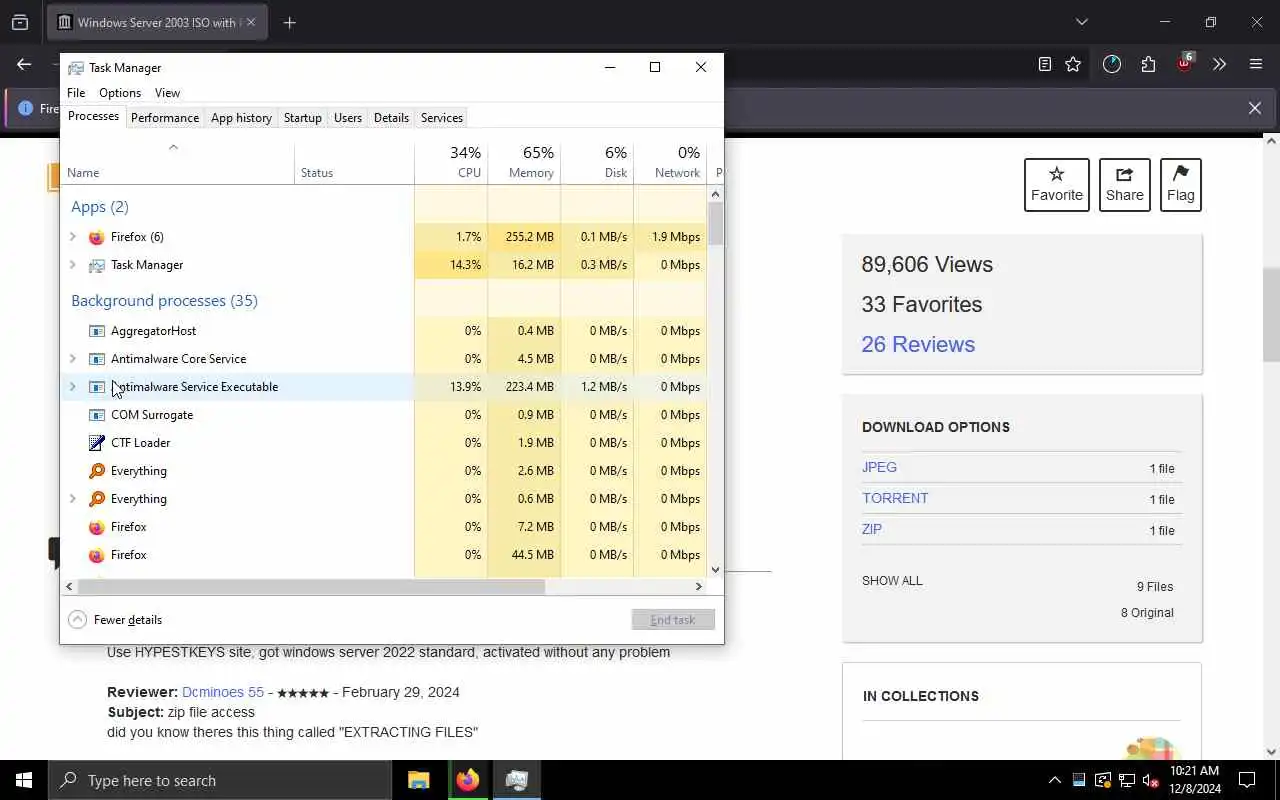Open the JPEG download option
This screenshot has height=800, width=1280.
pyautogui.click(x=879, y=467)
